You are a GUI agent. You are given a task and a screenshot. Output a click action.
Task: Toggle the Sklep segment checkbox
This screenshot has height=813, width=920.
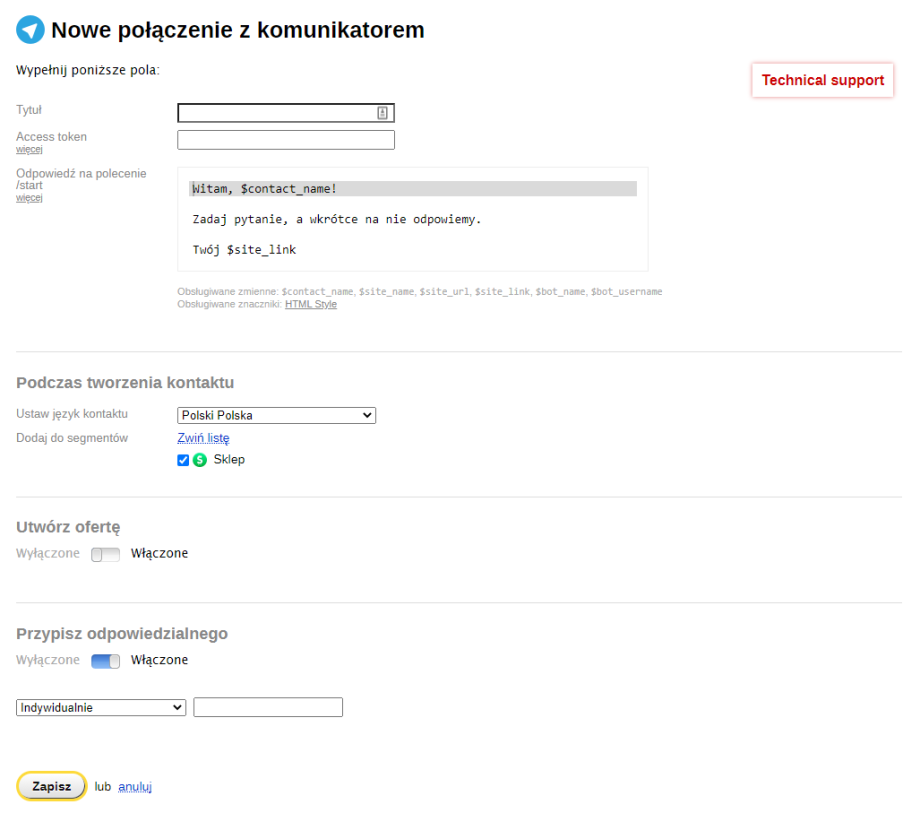point(183,460)
